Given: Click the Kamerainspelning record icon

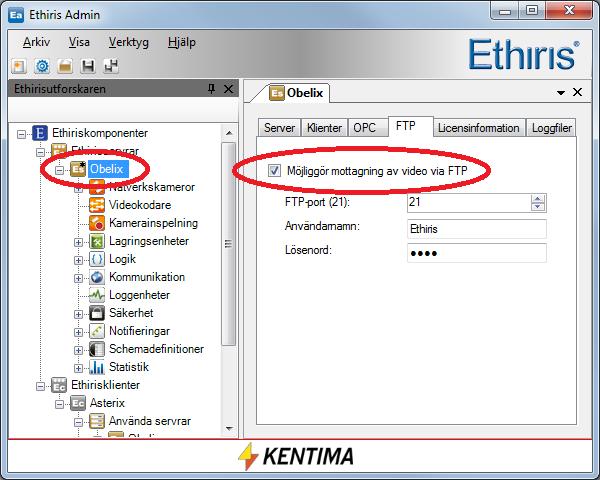Looking at the screenshot, I should (x=97, y=223).
